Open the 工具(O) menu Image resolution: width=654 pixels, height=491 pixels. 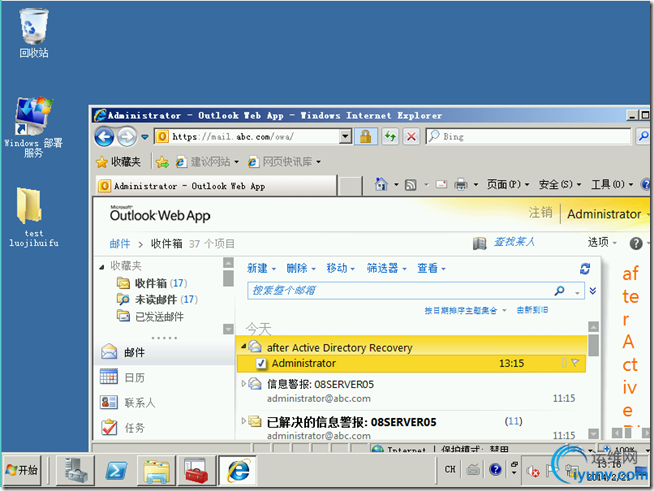tap(612, 184)
